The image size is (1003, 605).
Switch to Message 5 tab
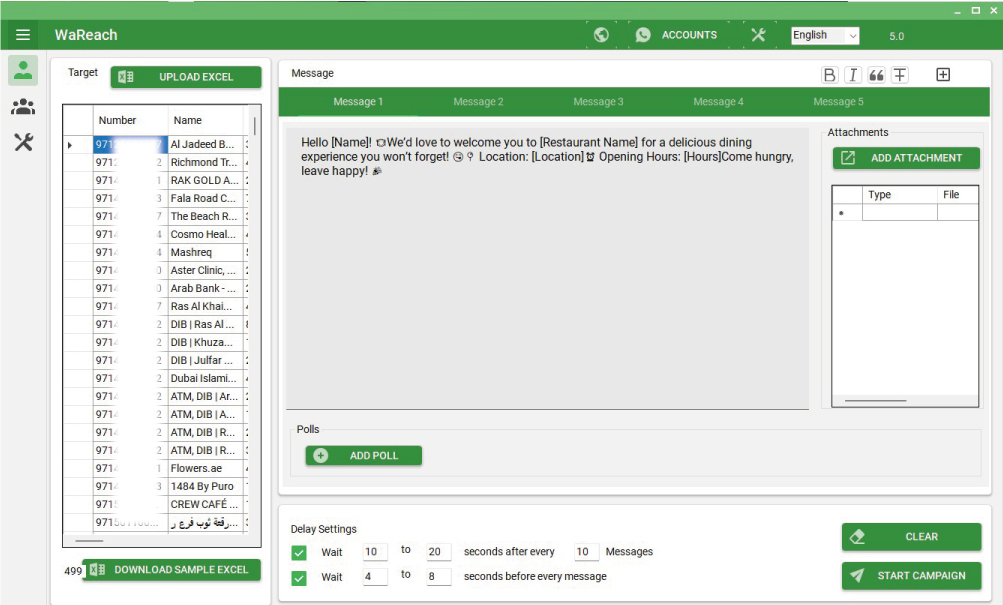point(838,102)
